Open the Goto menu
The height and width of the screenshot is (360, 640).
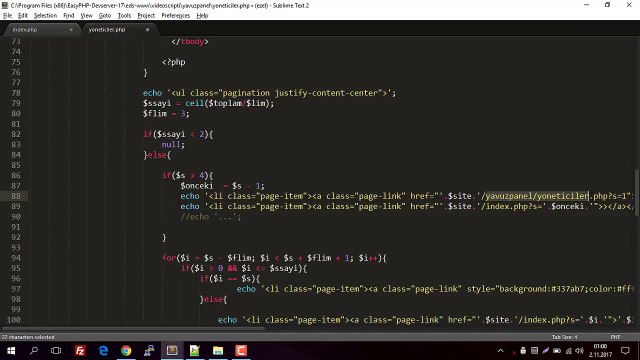click(x=105, y=16)
